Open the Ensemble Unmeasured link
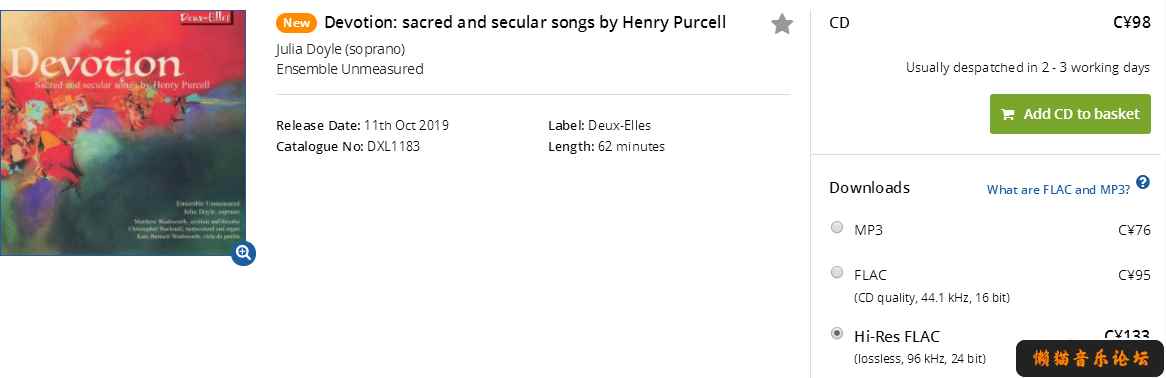The height and width of the screenshot is (378, 1166). [350, 69]
